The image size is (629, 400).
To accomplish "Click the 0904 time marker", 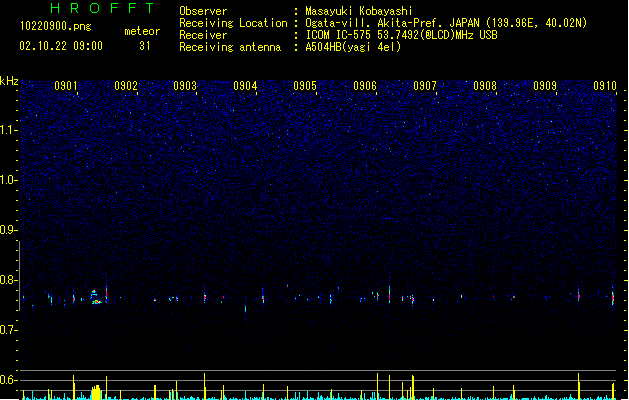I will pyautogui.click(x=245, y=86).
